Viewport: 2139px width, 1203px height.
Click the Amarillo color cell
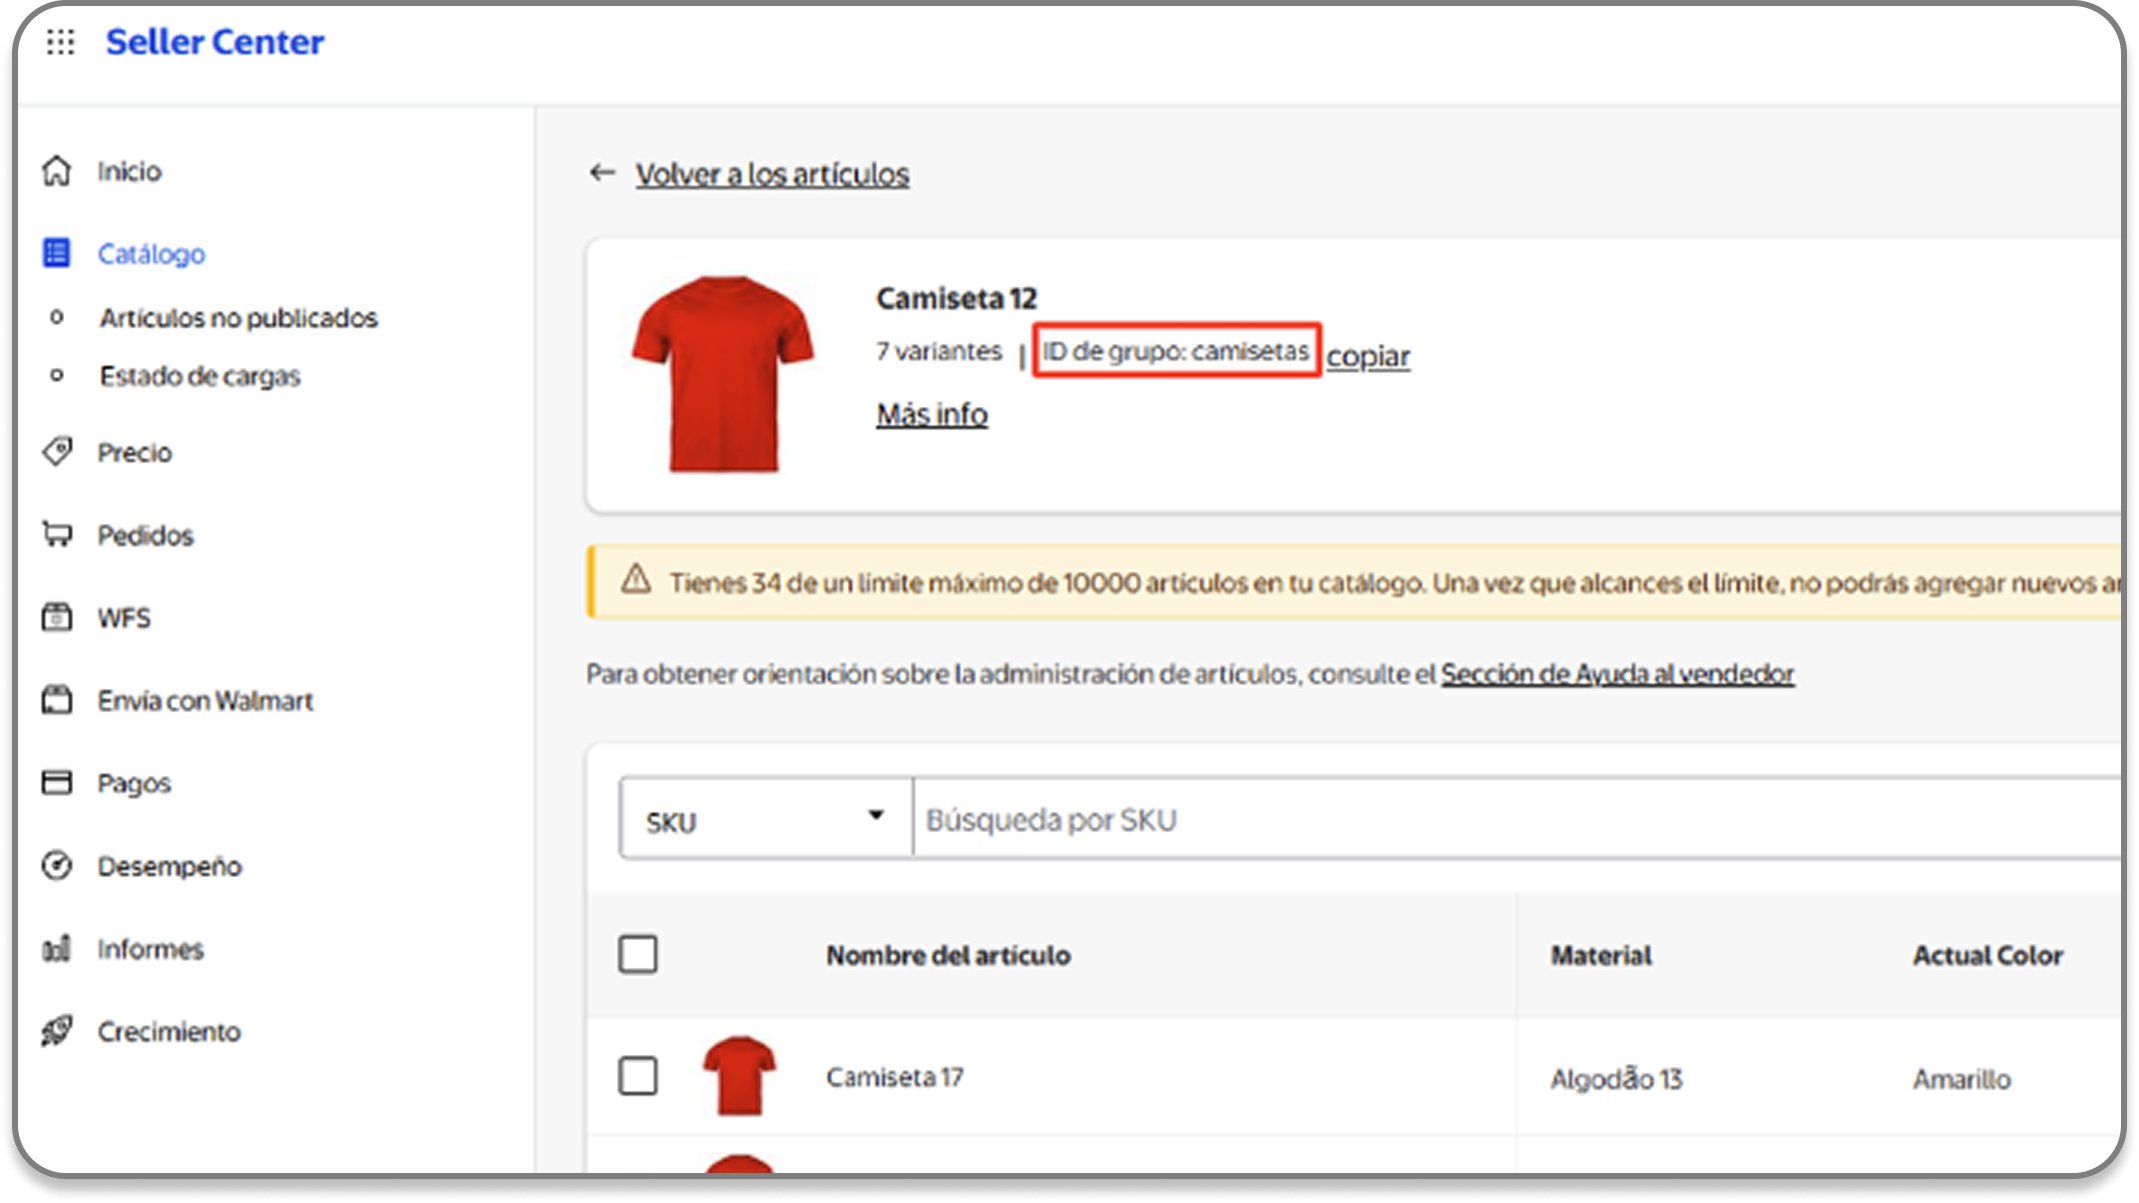[1961, 1080]
